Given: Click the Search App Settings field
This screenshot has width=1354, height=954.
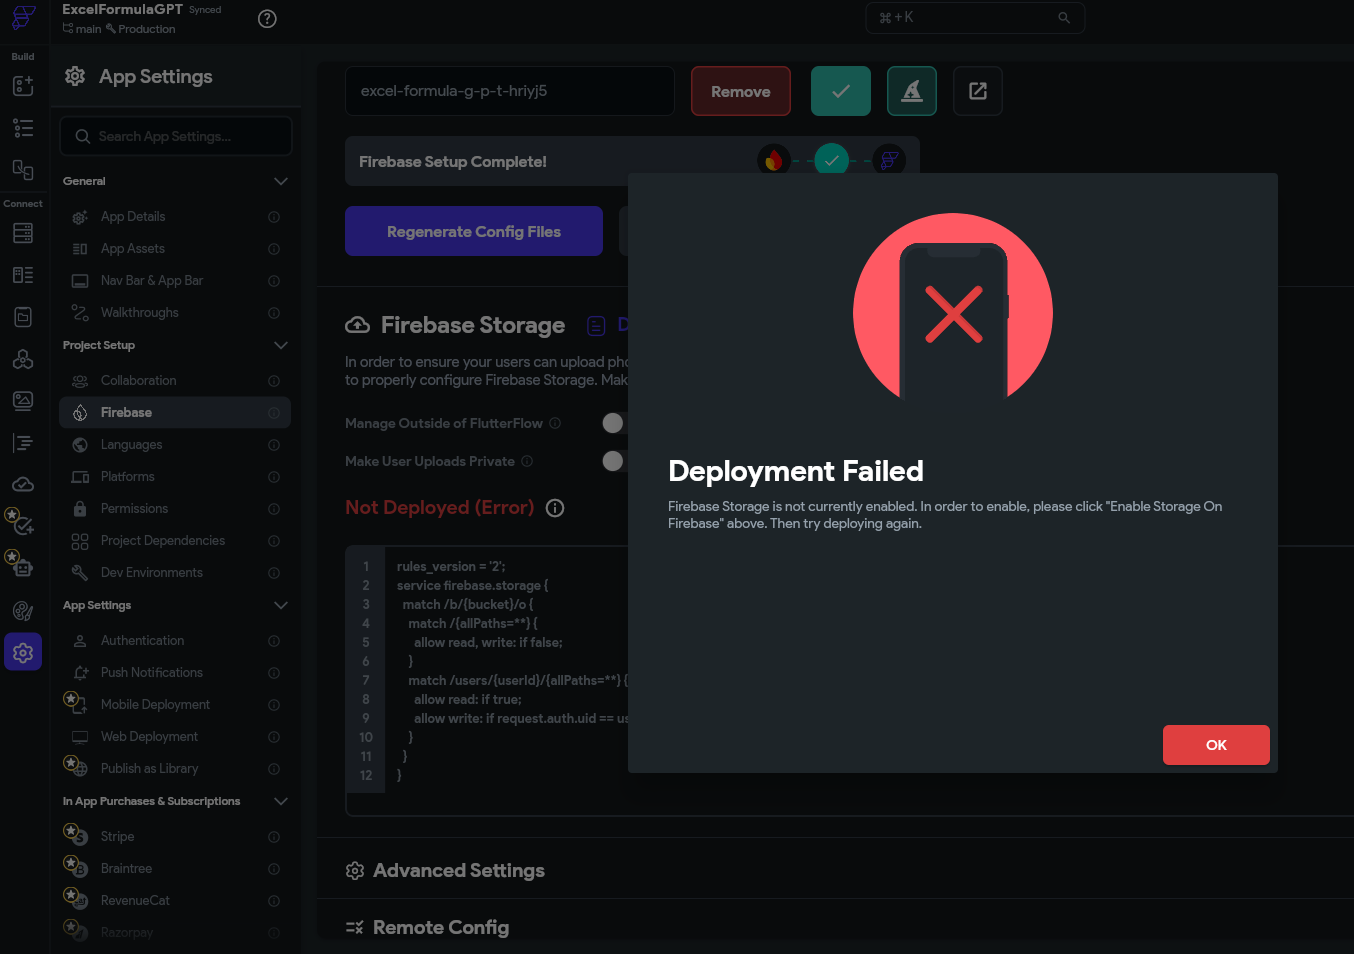Looking at the screenshot, I should (176, 136).
